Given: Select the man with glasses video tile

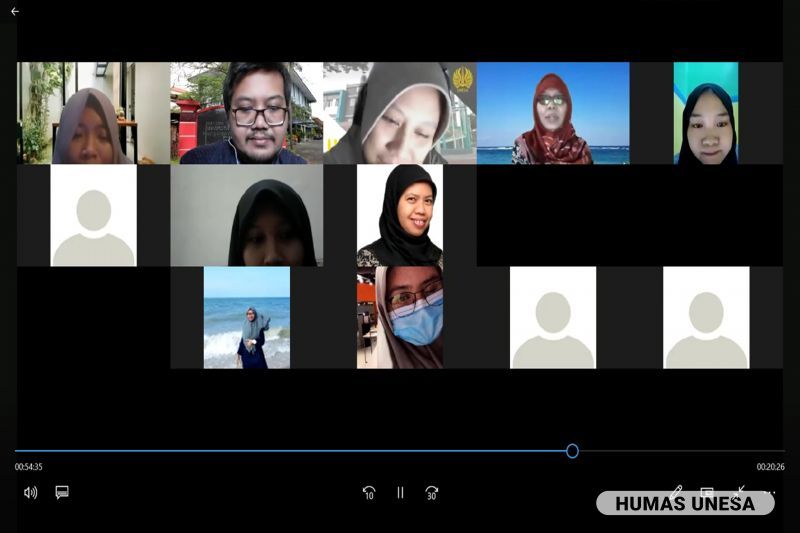Looking at the screenshot, I should point(247,113).
